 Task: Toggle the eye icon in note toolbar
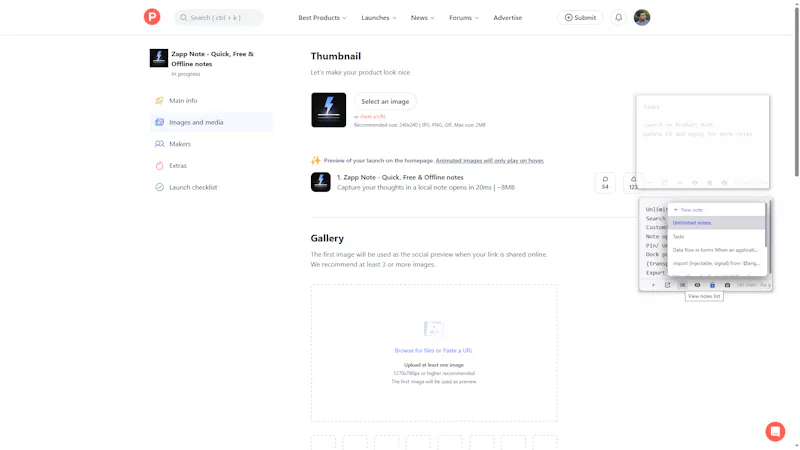tap(697, 285)
